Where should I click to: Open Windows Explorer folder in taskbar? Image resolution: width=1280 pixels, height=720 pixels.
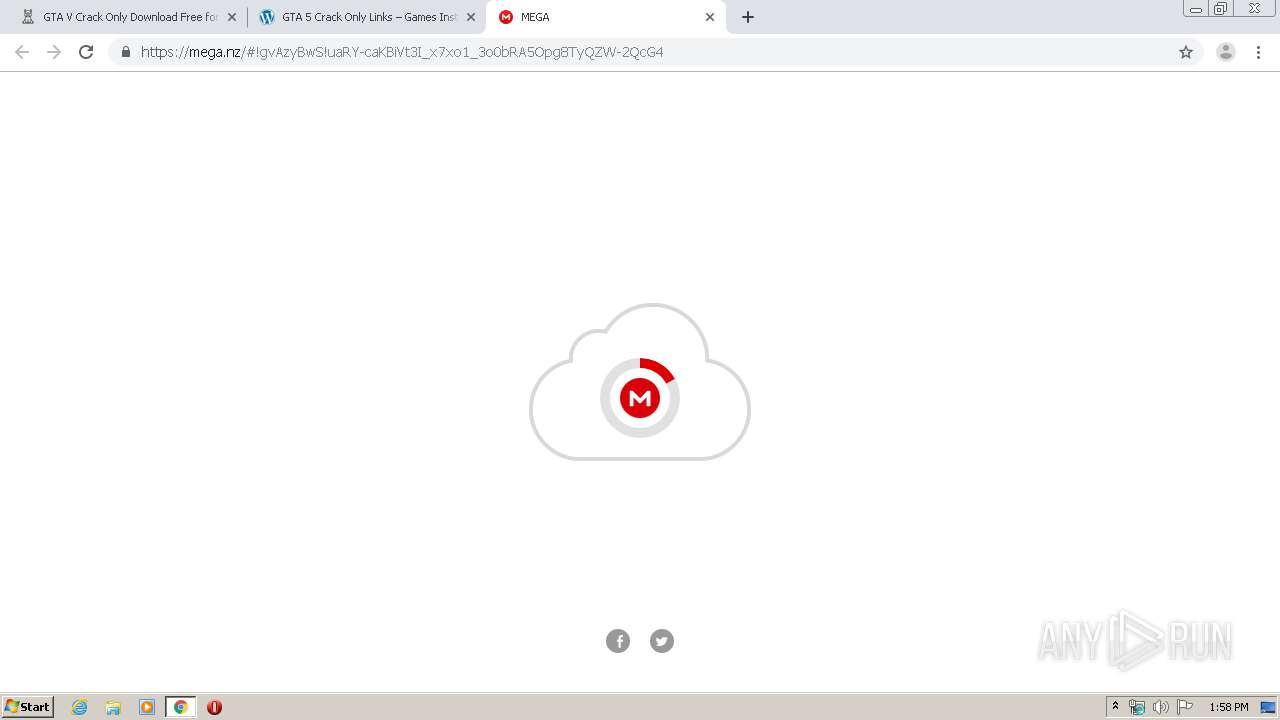[x=113, y=707]
